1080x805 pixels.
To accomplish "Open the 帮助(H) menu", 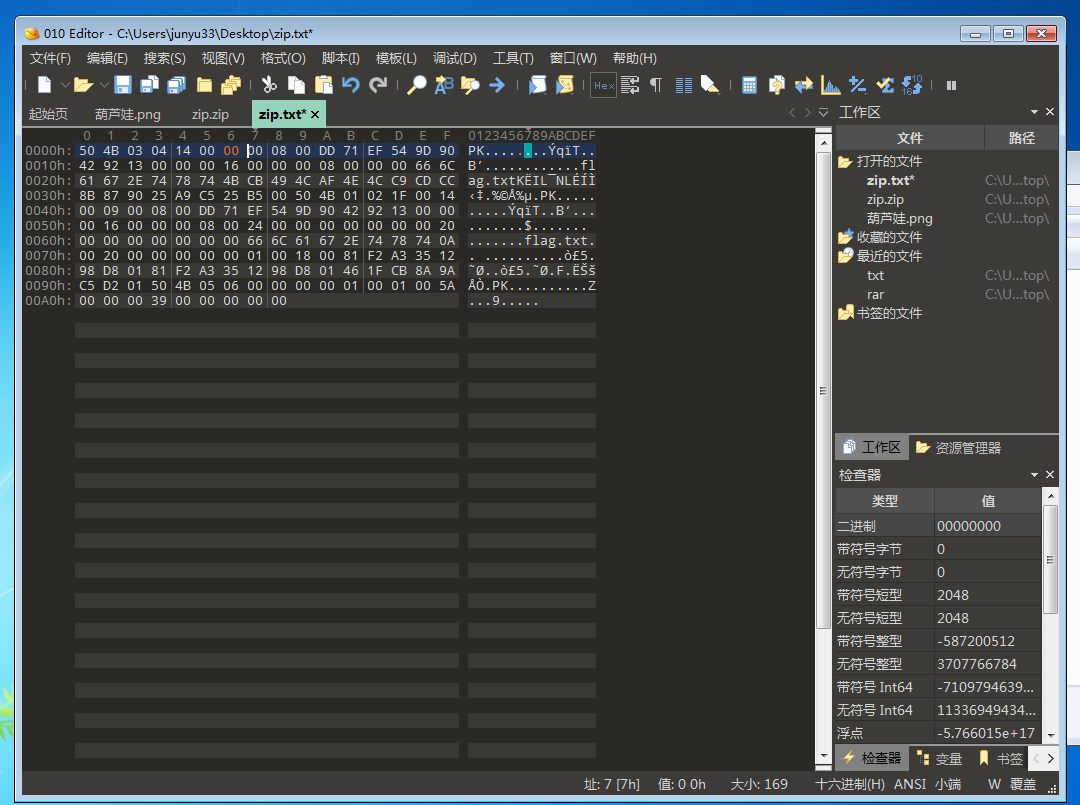I will click(635, 59).
